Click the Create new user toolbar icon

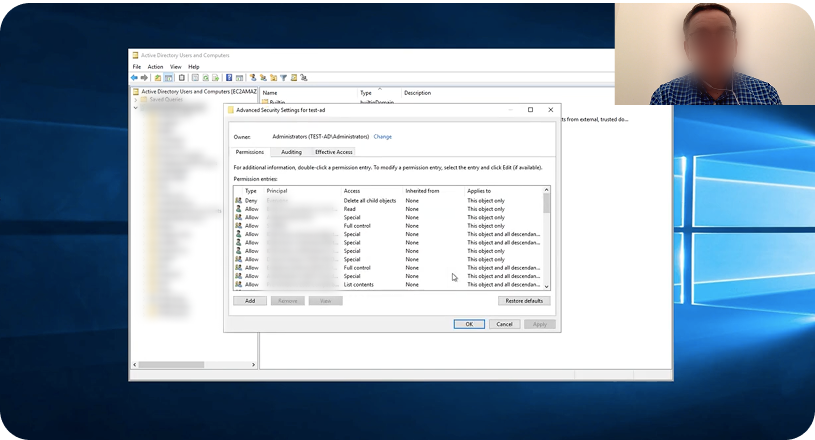(x=253, y=78)
